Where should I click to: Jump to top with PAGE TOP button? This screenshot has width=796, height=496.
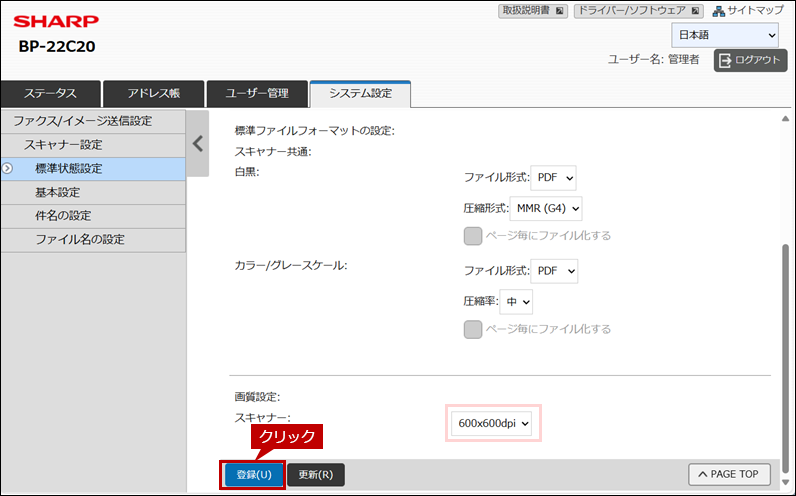pos(729,474)
